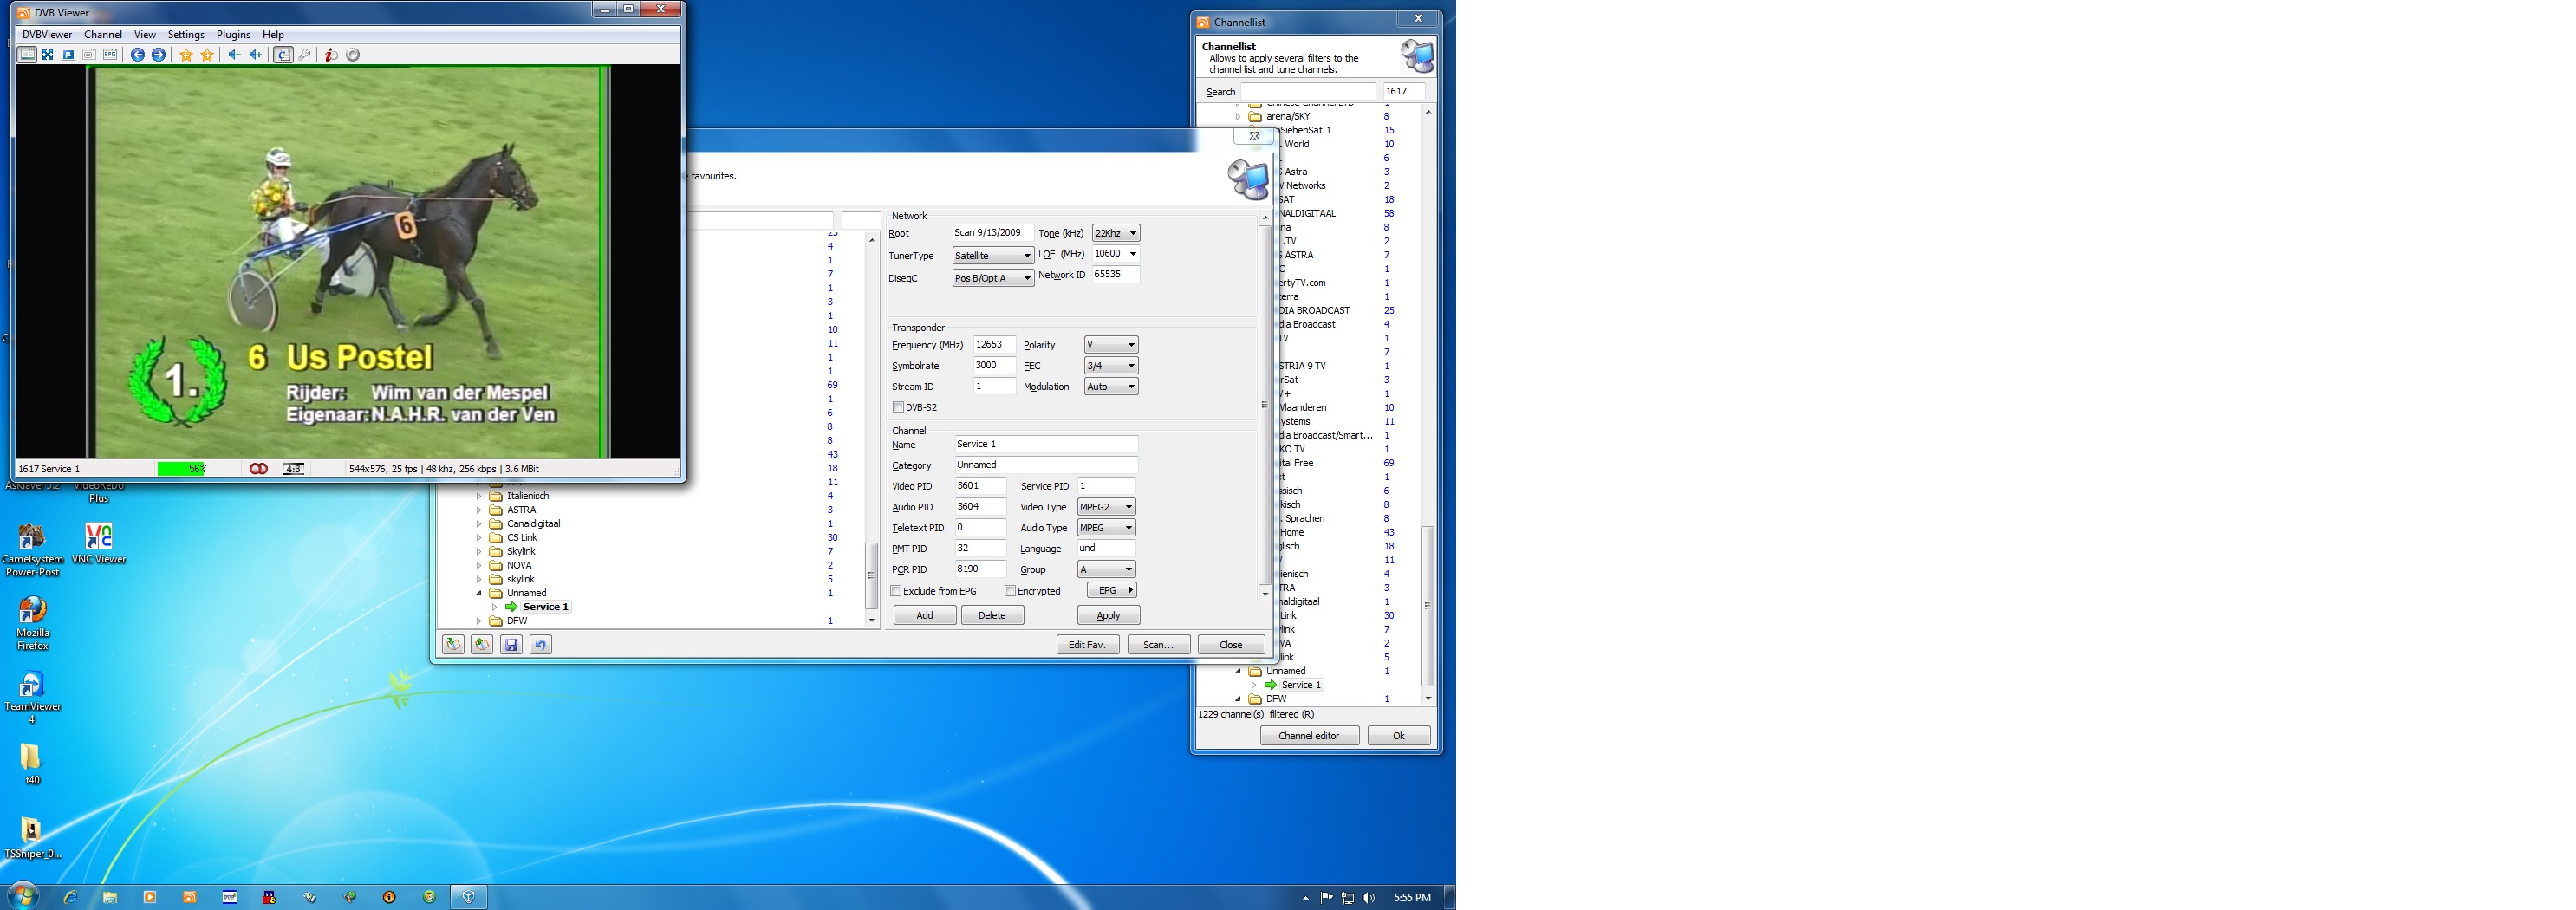Open DVBViewer menu
This screenshot has height=910, width=2576.
47,34
